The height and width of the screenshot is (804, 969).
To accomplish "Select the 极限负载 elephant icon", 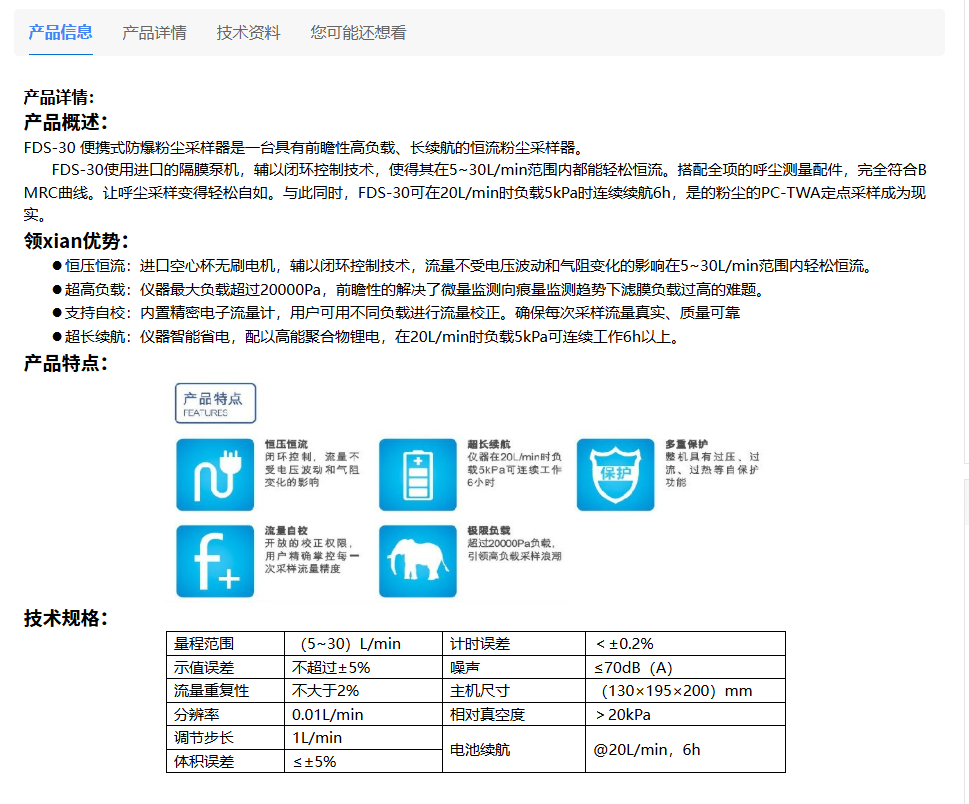I will pyautogui.click(x=417, y=561).
